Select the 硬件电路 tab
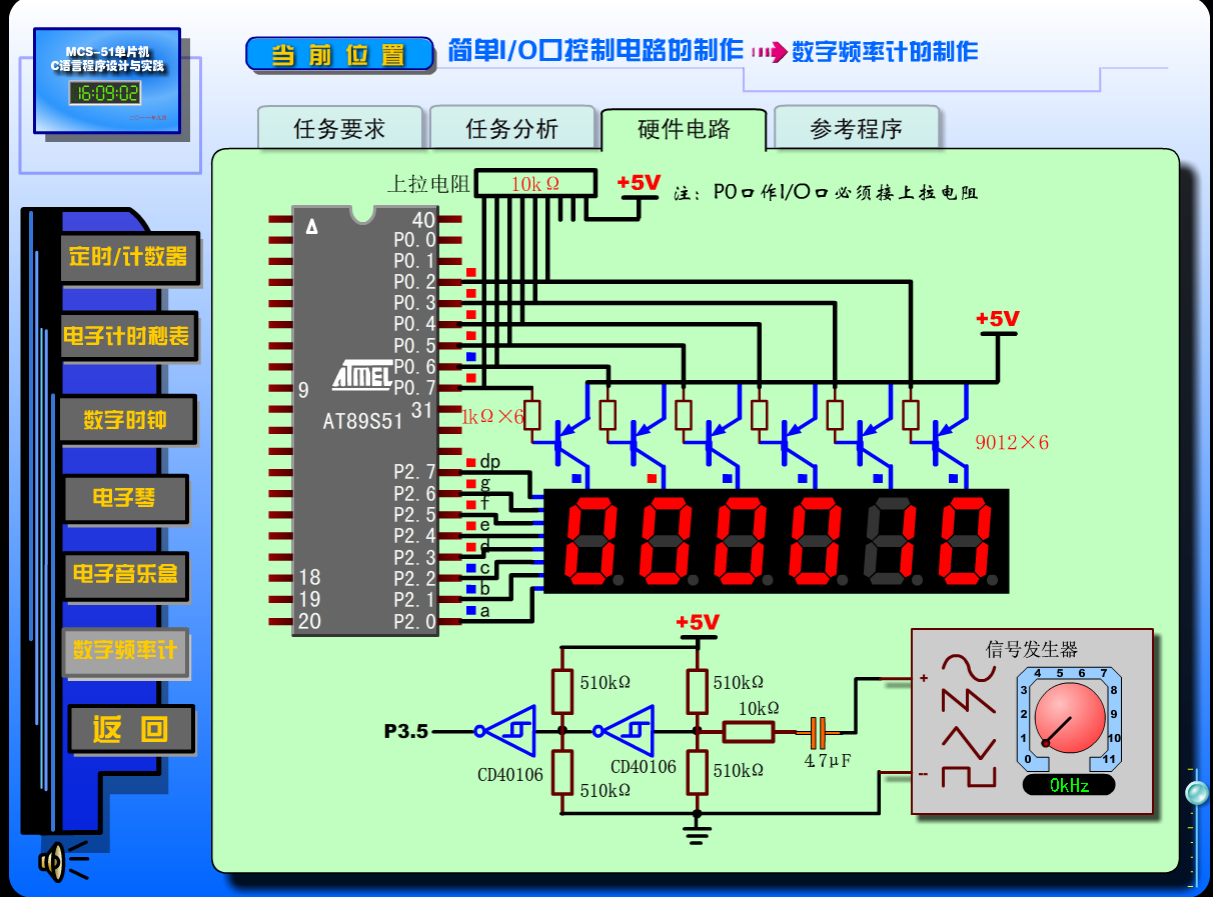Viewport: 1214px width, 897px height. [x=684, y=129]
